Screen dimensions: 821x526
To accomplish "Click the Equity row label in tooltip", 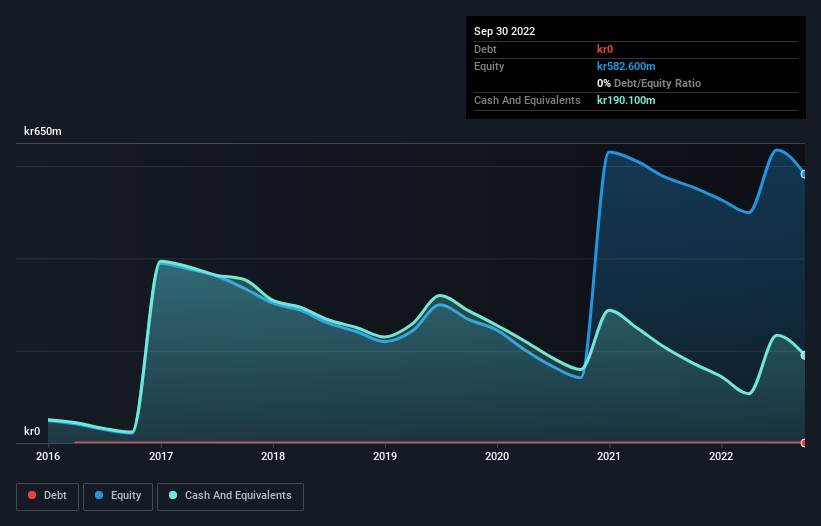I will tap(489, 66).
